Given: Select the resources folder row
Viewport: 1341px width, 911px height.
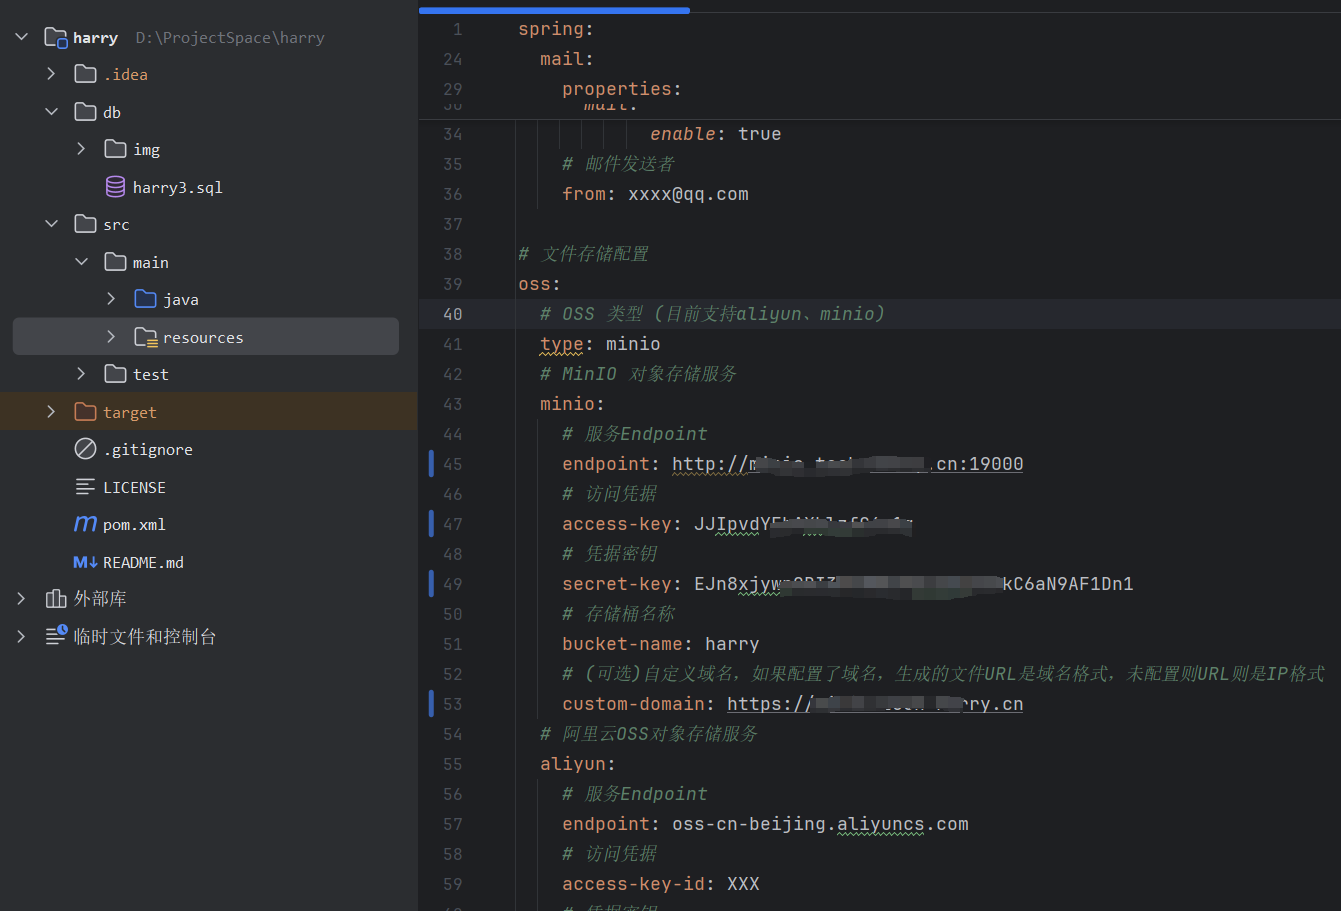Looking at the screenshot, I should [206, 337].
